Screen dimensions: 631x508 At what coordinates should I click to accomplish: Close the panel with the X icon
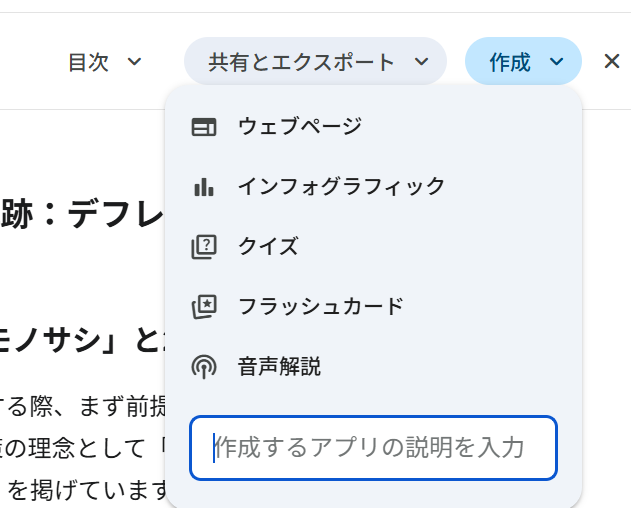[x=612, y=62]
